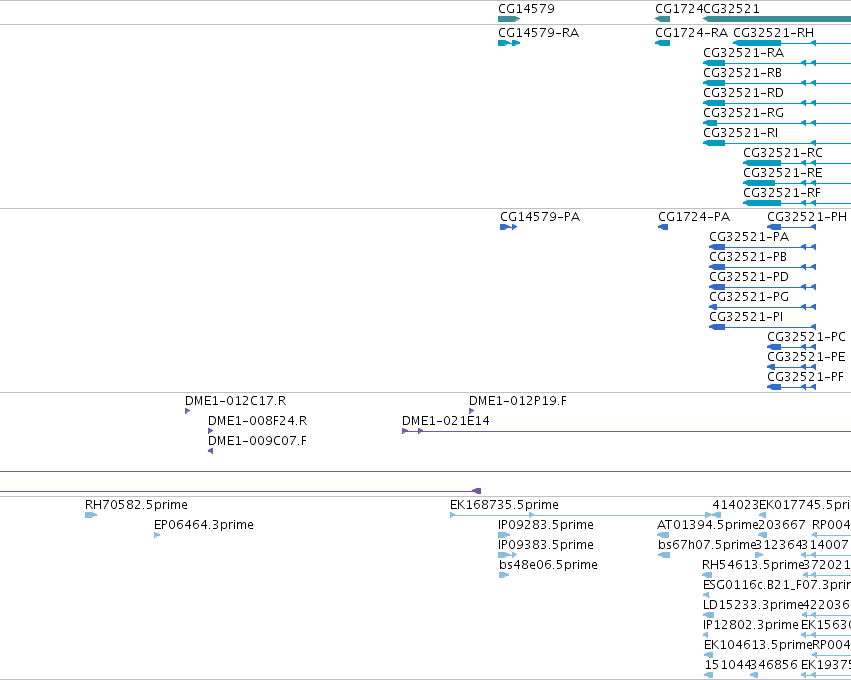
Task: Click EST IP09283.5prime
Action: tap(546, 525)
